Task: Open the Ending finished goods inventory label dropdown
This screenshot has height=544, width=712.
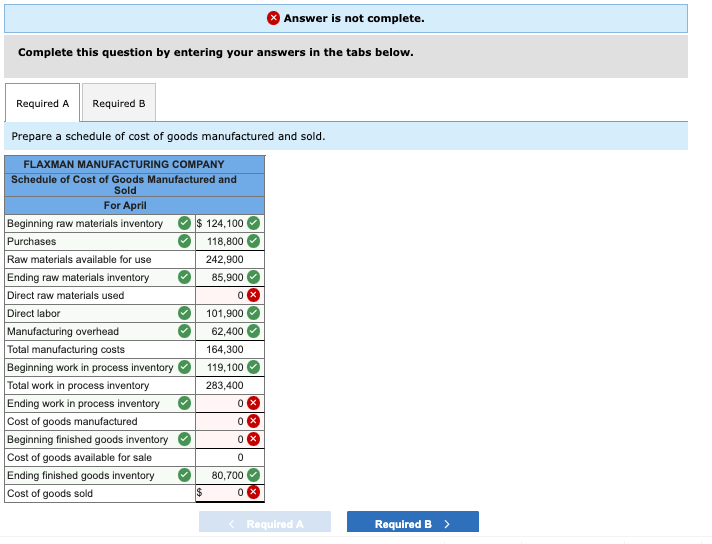Action: point(100,475)
